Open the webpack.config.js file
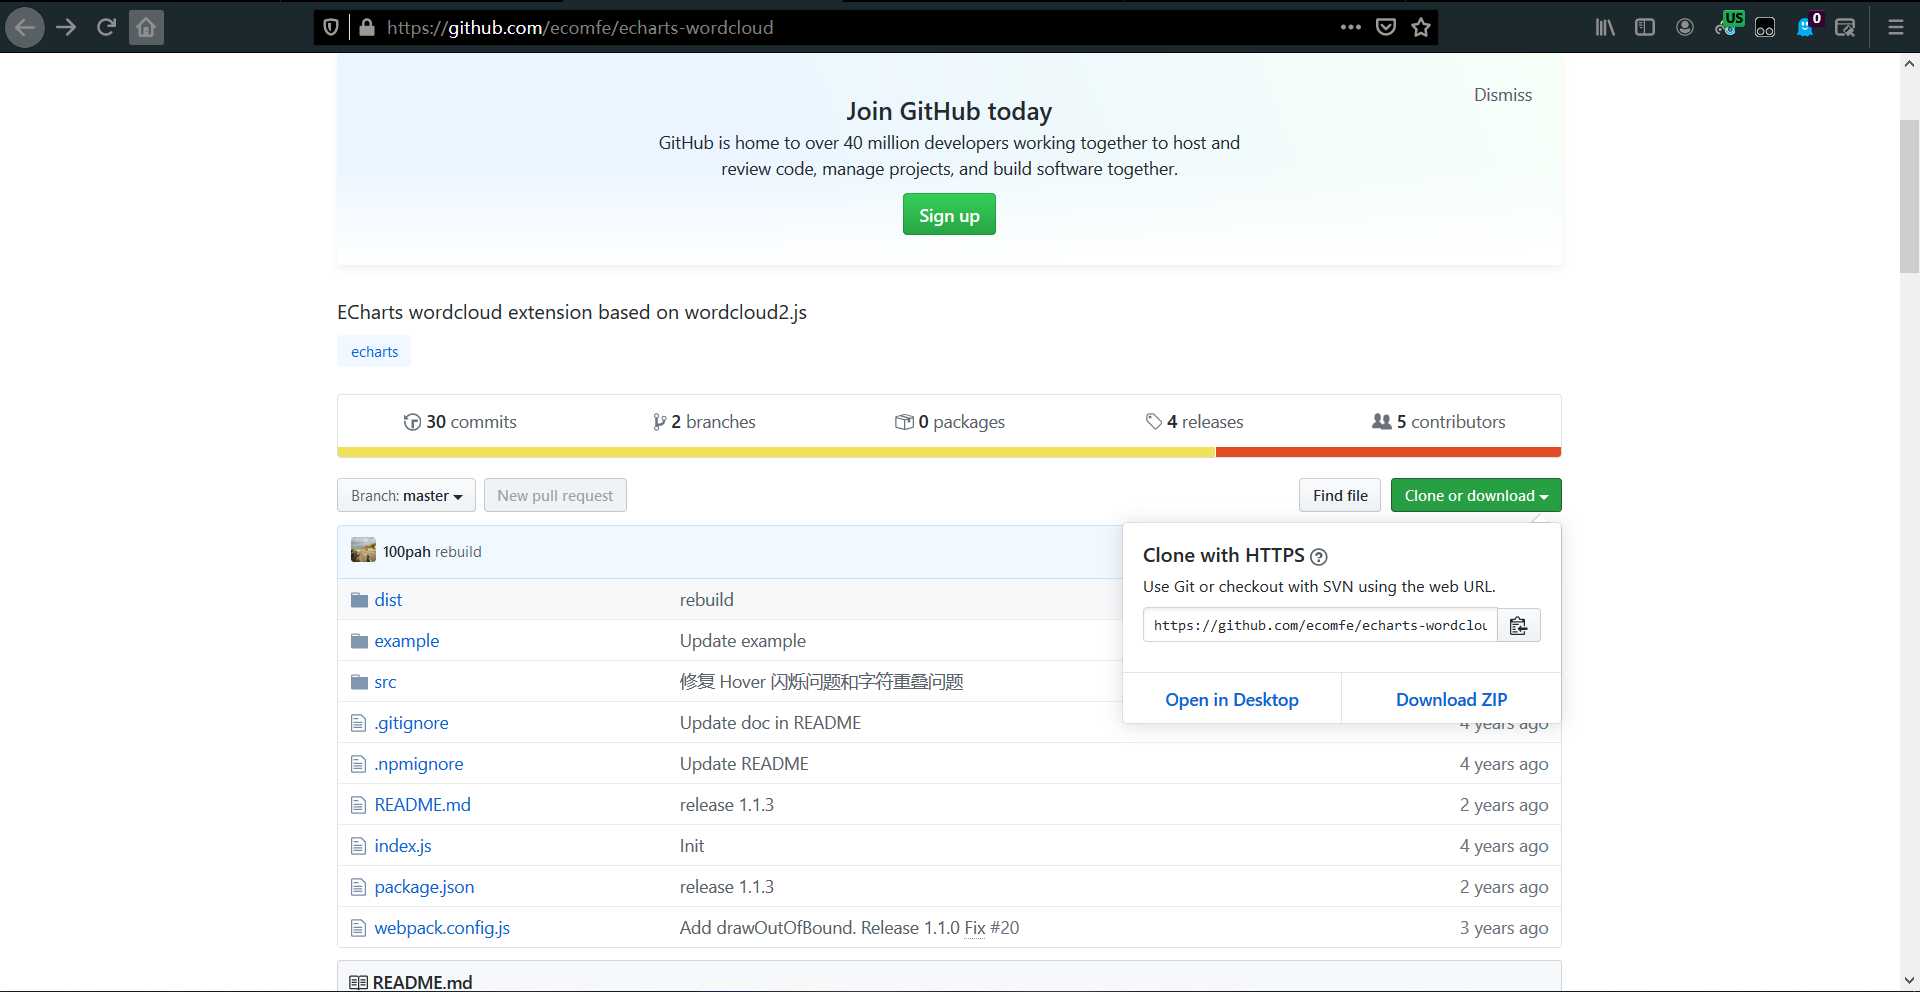Viewport: 1920px width, 992px height. (x=442, y=928)
